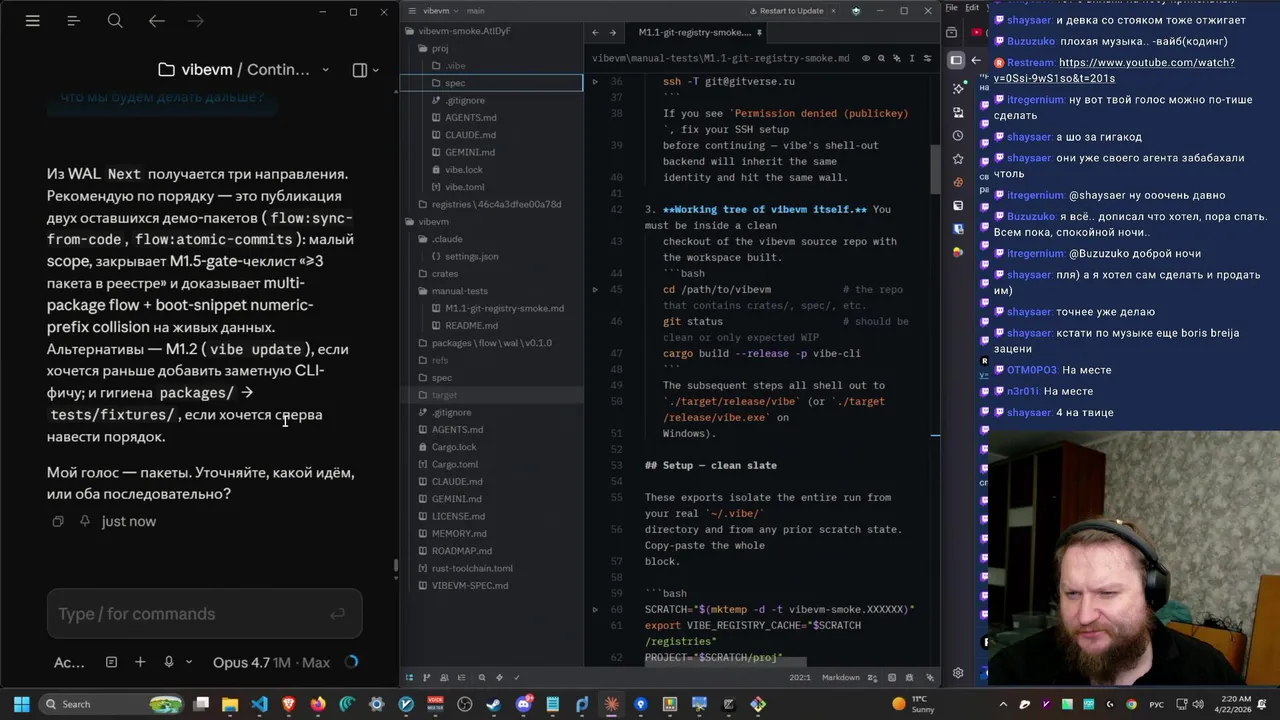Expand layout options chevron next to panel icon
The image size is (1280, 720).
[376, 70]
